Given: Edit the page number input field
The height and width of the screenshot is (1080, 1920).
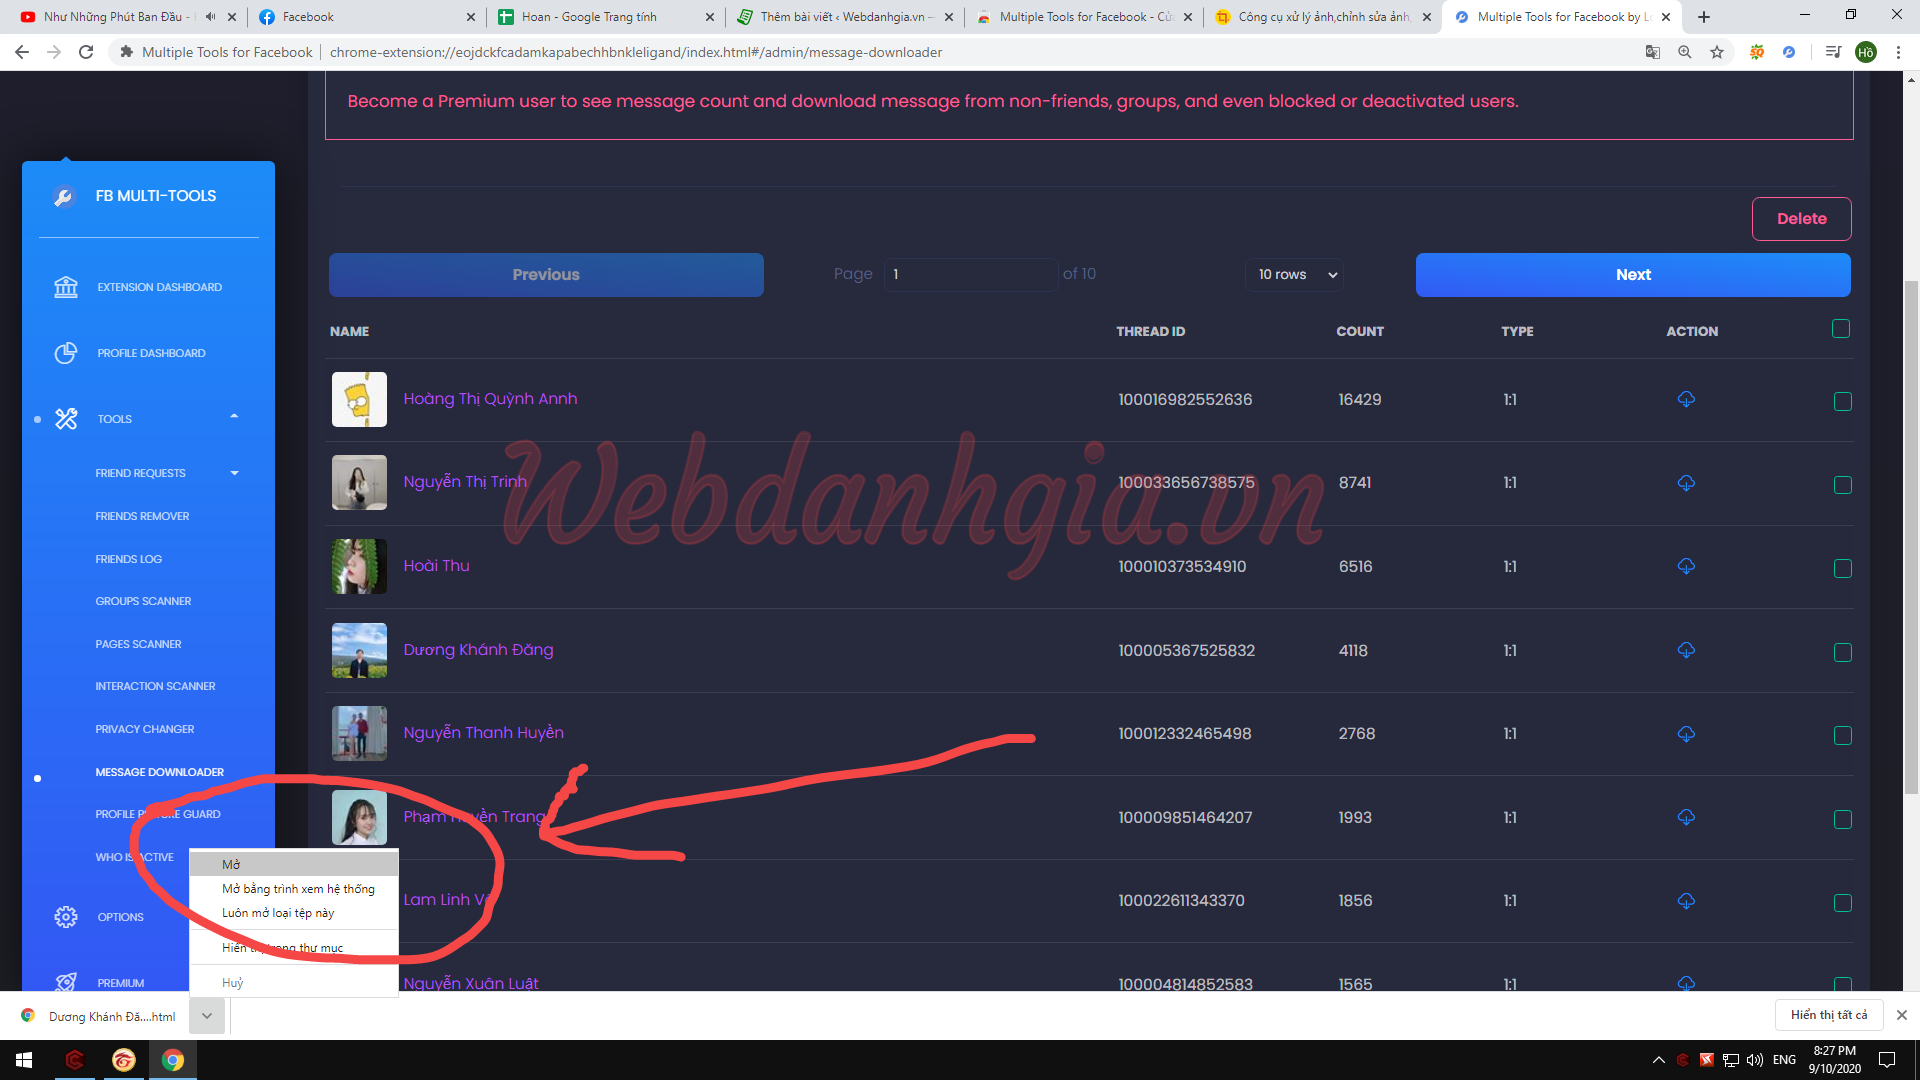Looking at the screenshot, I should click(969, 274).
